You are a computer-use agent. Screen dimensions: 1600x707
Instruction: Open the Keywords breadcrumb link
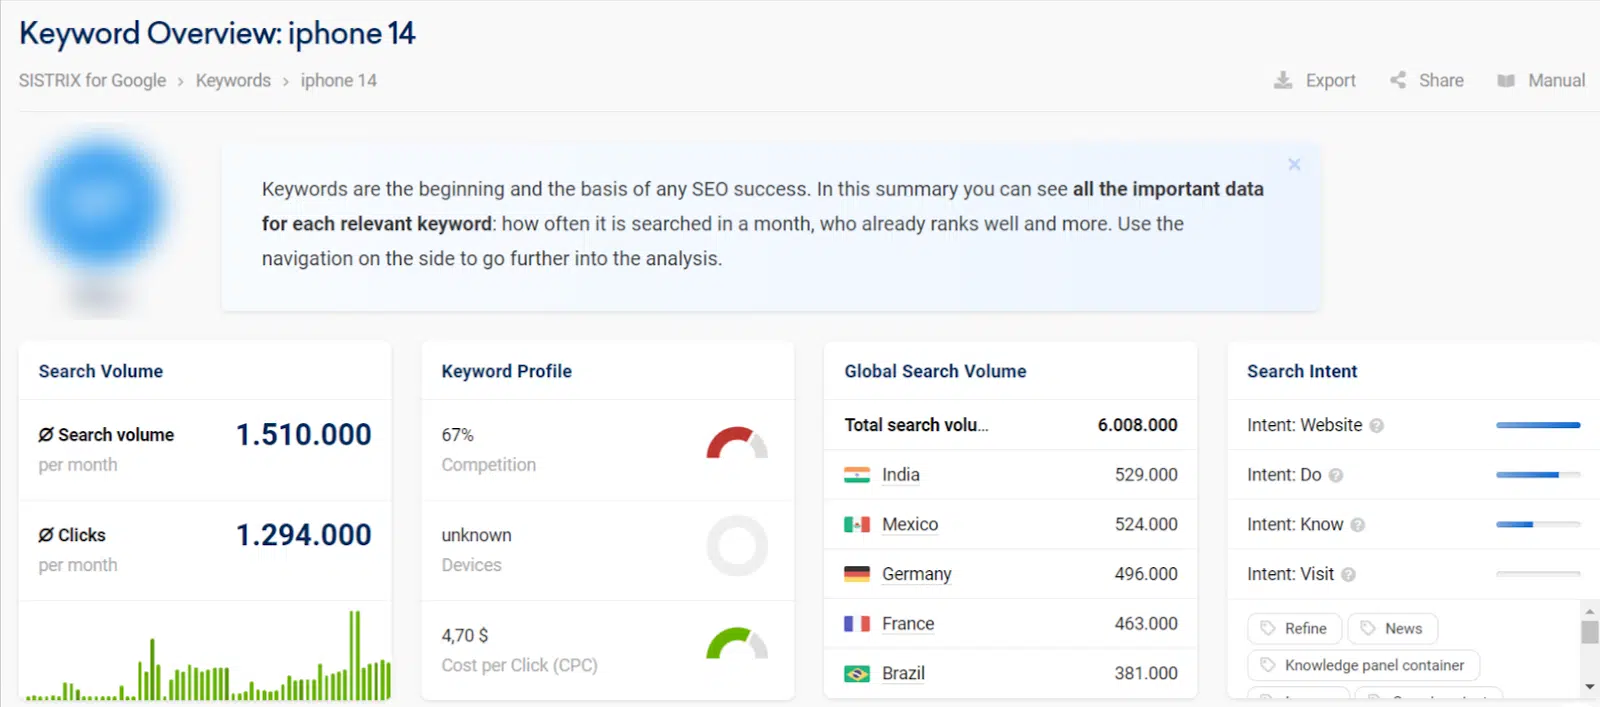pos(233,80)
